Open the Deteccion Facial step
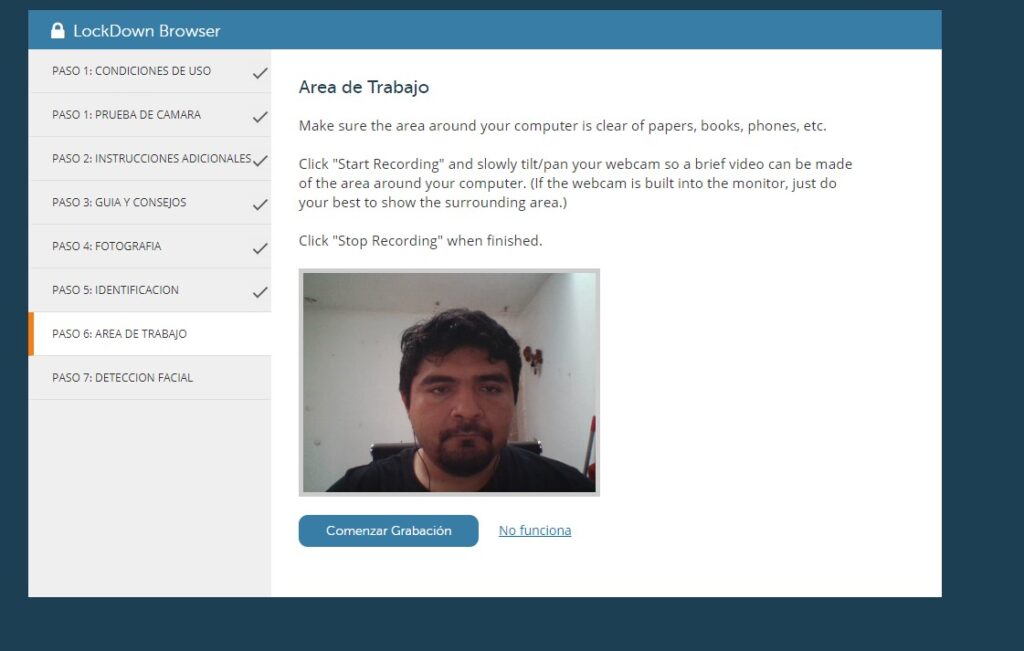 [122, 378]
